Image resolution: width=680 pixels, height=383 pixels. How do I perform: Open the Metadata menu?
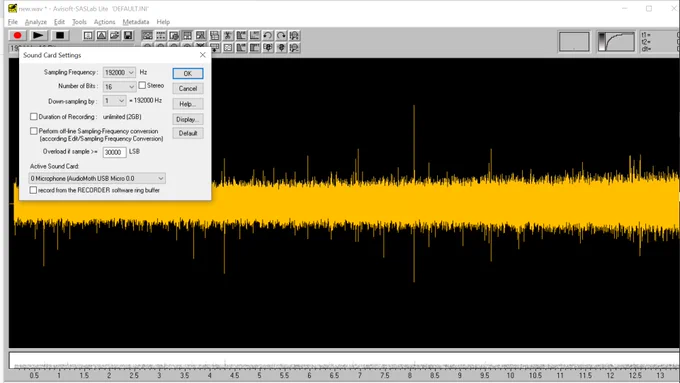pos(136,22)
